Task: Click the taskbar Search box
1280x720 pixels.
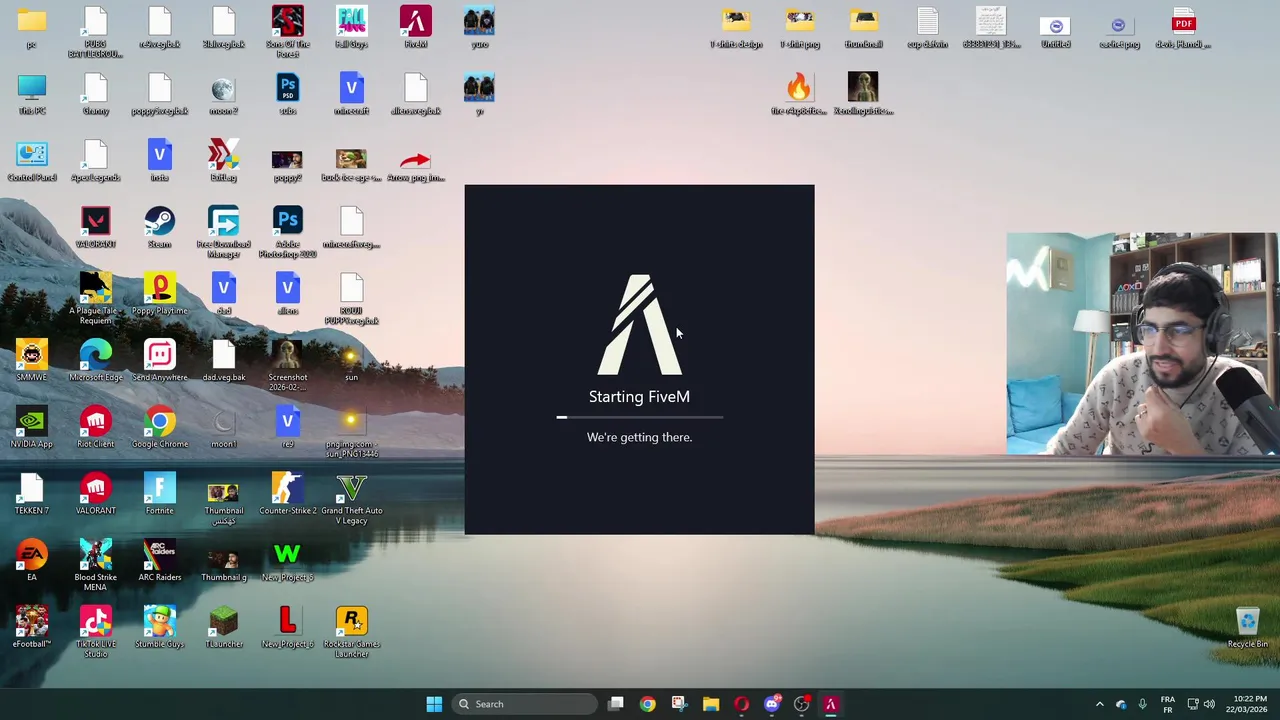Action: [524, 704]
